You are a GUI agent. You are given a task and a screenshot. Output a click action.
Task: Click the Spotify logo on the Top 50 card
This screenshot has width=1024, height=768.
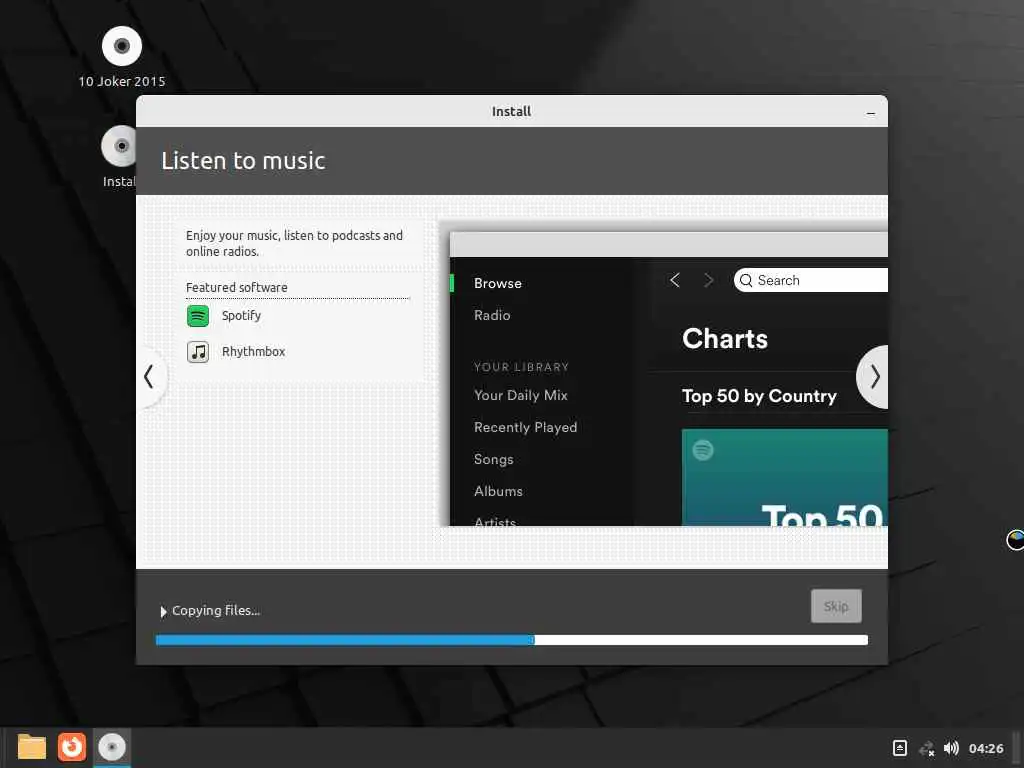703,450
